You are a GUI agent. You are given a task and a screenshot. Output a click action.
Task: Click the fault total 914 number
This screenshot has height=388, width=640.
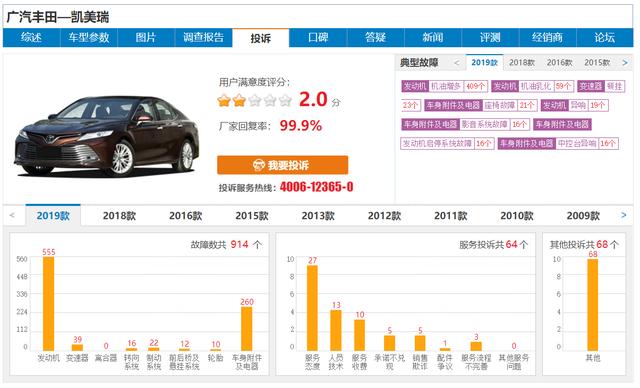[240, 244]
